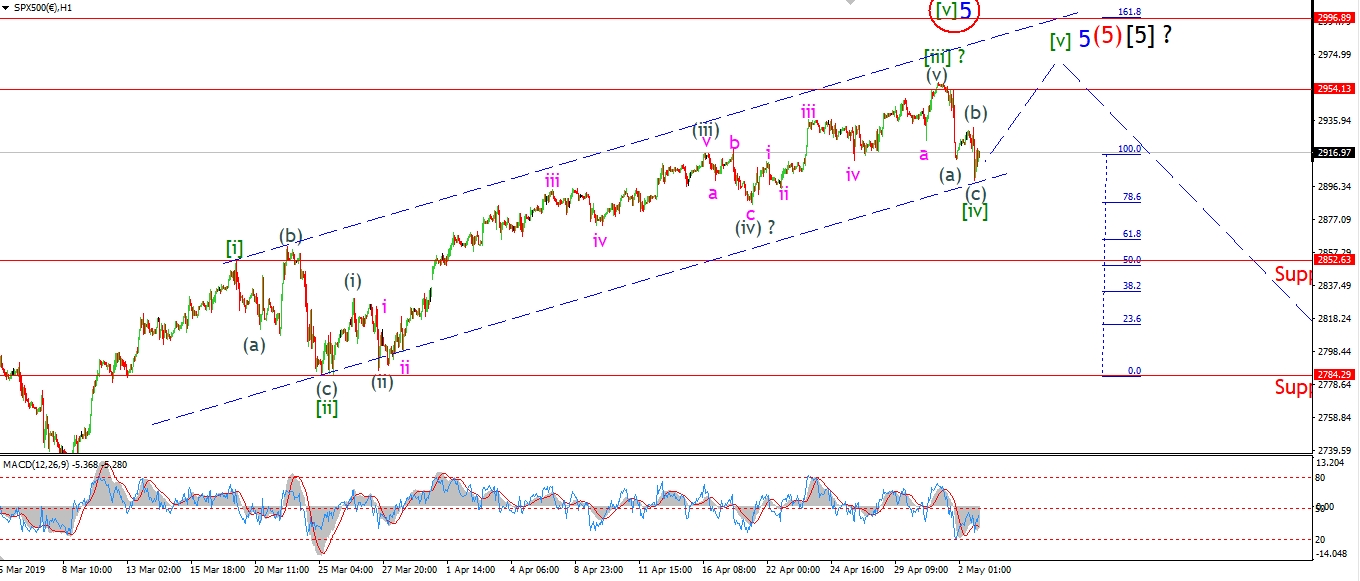Click the grey (ii) wave label
The image size is (1360, 581).
click(x=382, y=381)
